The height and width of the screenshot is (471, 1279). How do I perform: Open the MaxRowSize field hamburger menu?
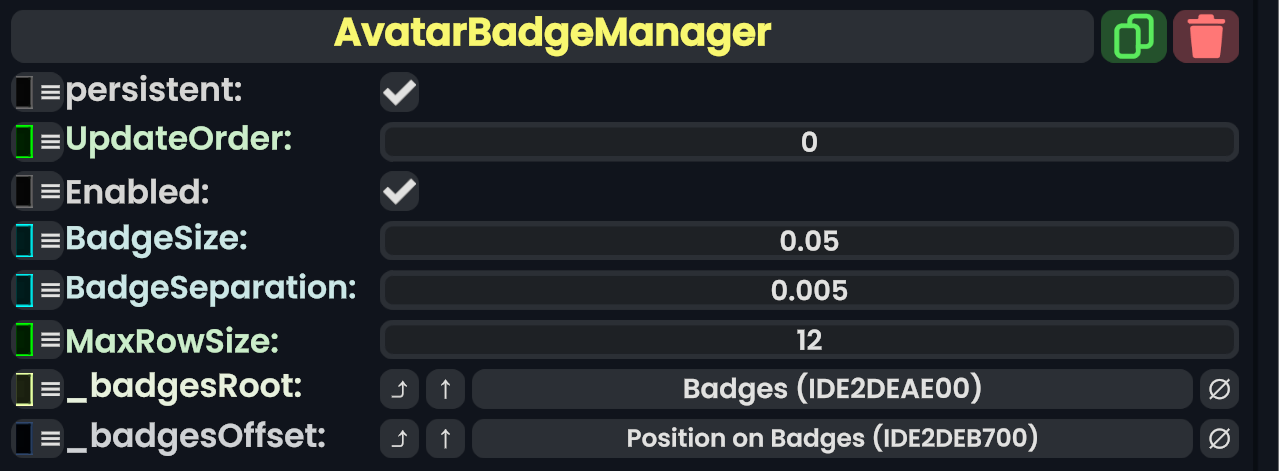[50, 340]
